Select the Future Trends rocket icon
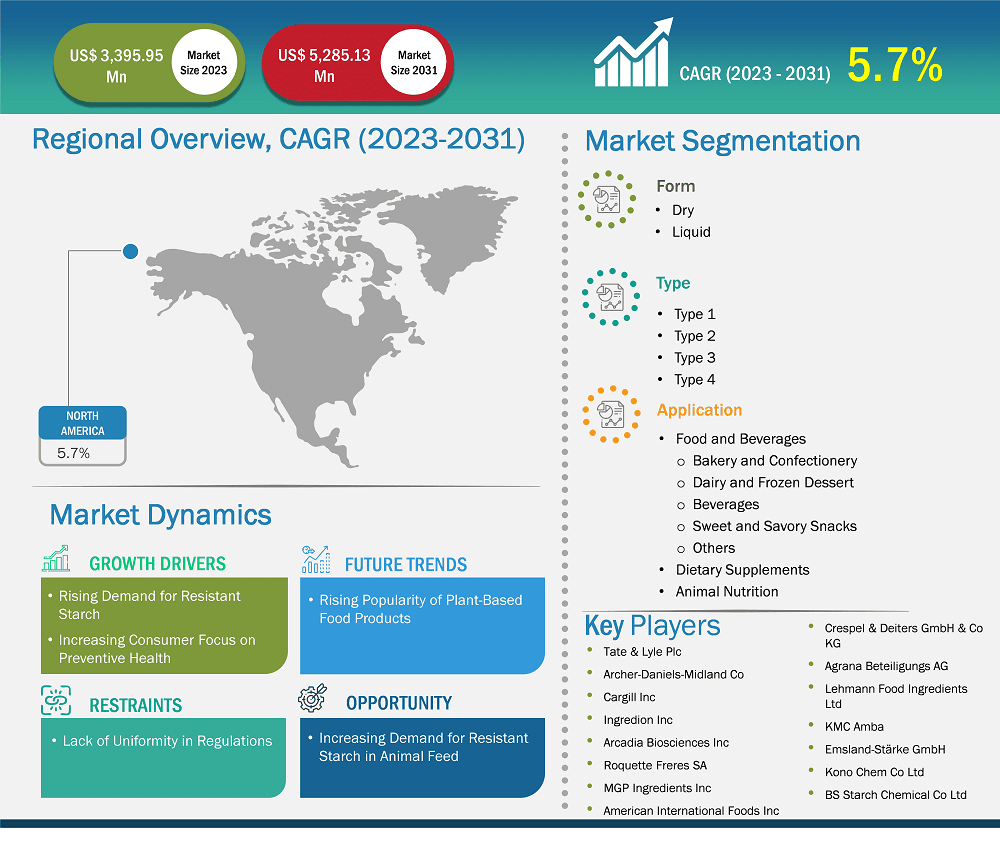The image size is (1000, 853). (x=316, y=558)
